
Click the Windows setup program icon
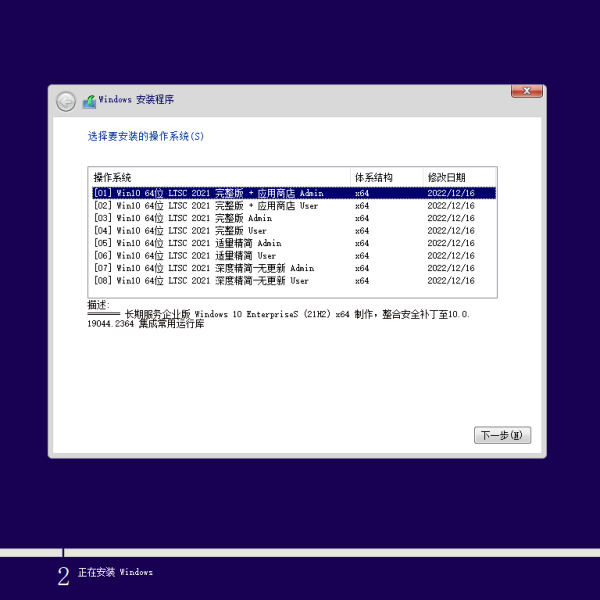(89, 101)
